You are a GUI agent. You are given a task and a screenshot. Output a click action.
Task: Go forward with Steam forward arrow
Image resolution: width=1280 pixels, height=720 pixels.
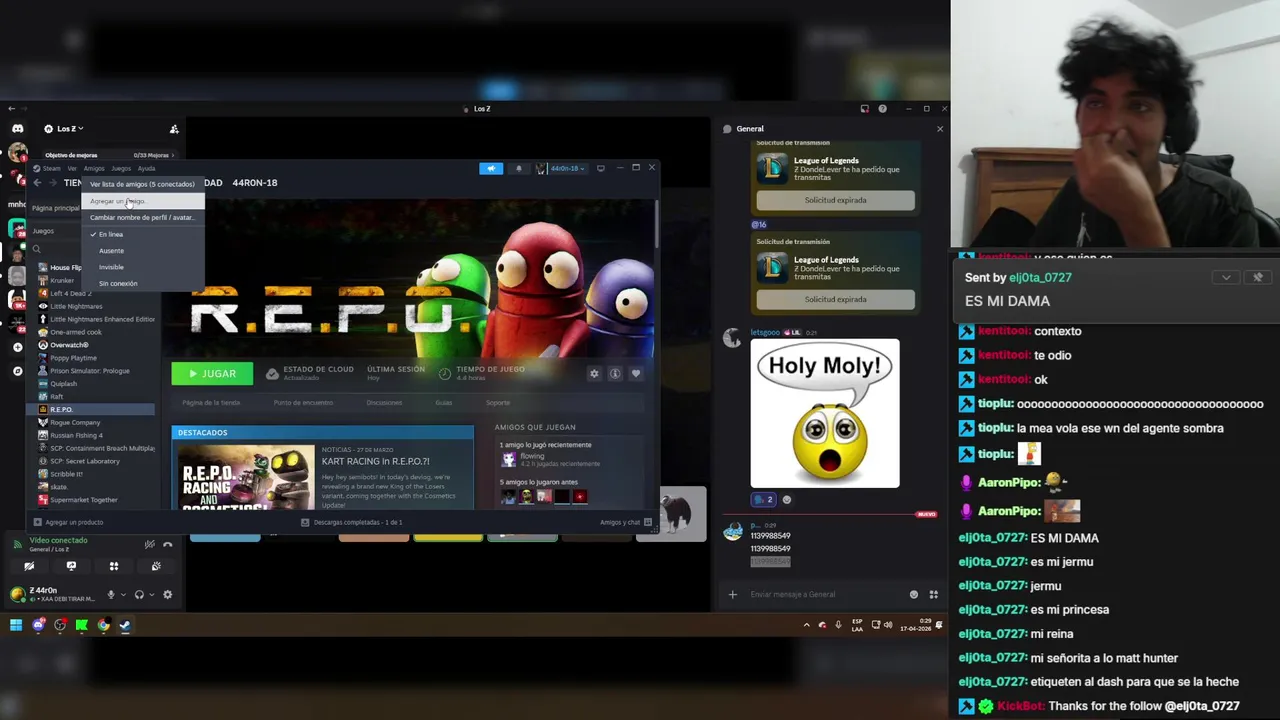(x=52, y=183)
